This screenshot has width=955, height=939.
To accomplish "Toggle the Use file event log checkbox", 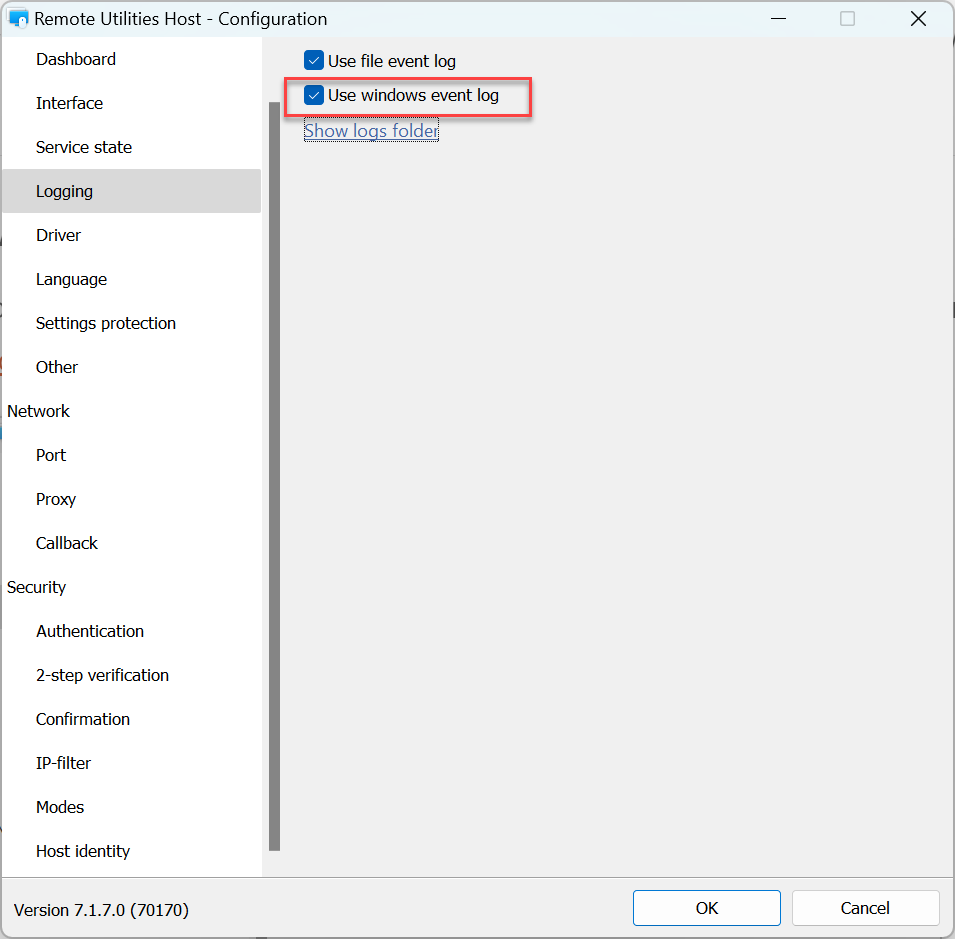I will [x=314, y=61].
